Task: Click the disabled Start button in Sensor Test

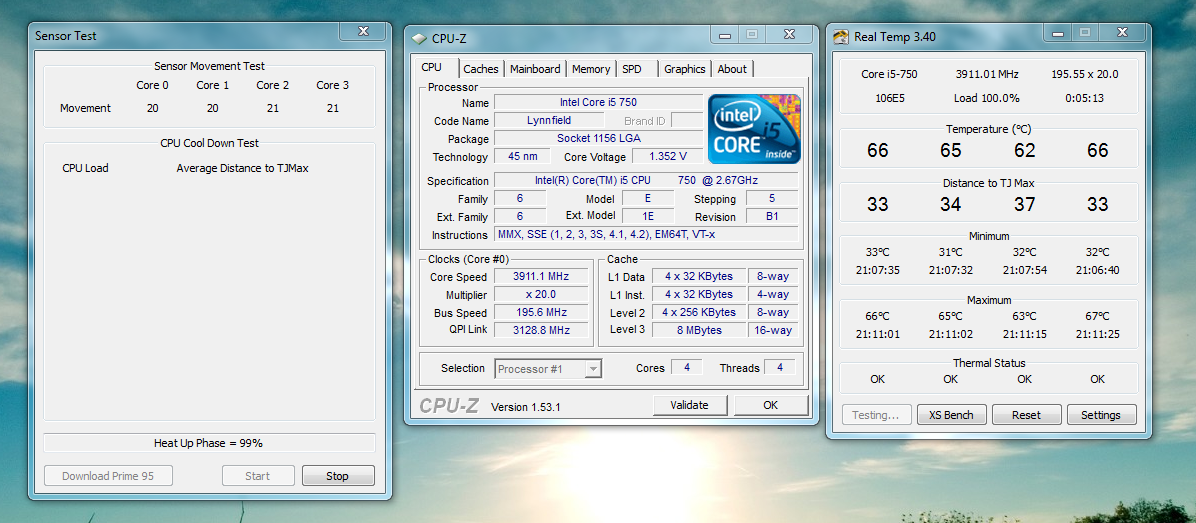Action: (x=258, y=476)
